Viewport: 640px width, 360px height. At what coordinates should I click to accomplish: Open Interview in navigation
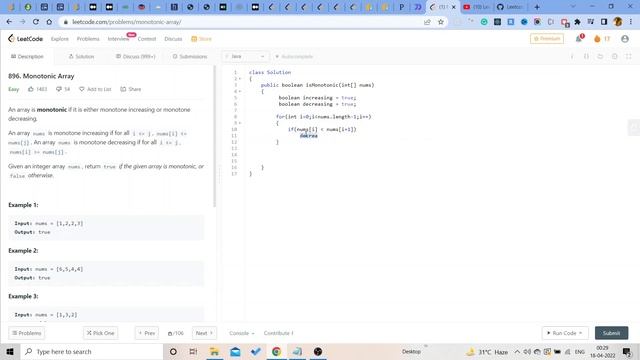click(118, 39)
